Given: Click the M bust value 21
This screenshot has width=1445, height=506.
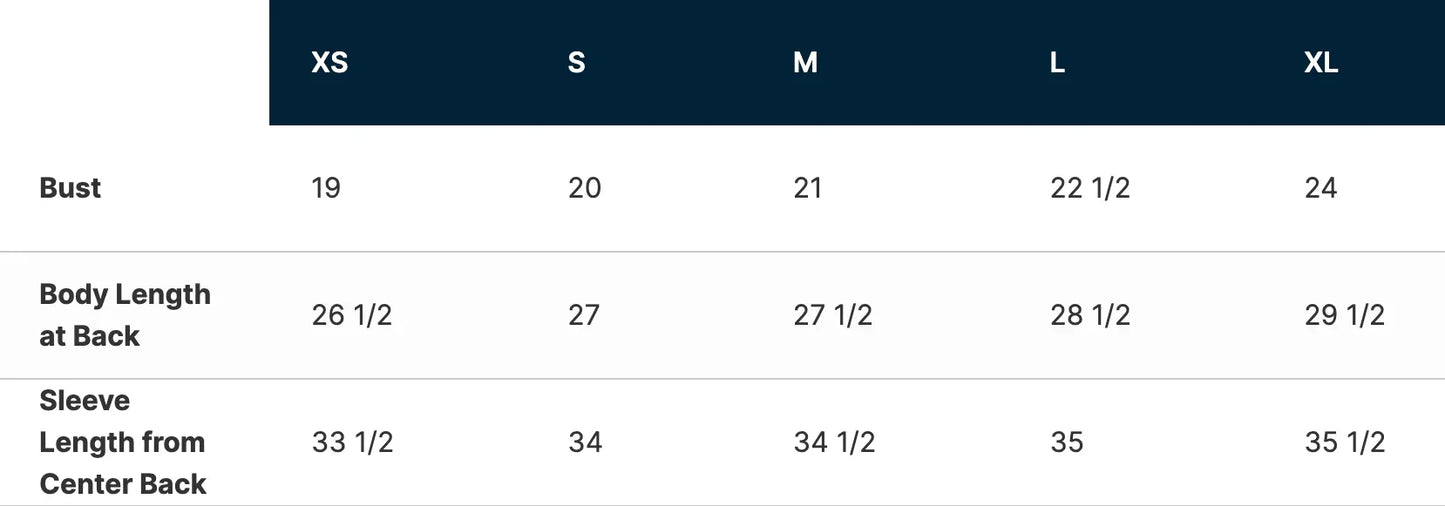Looking at the screenshot, I should (808, 188).
